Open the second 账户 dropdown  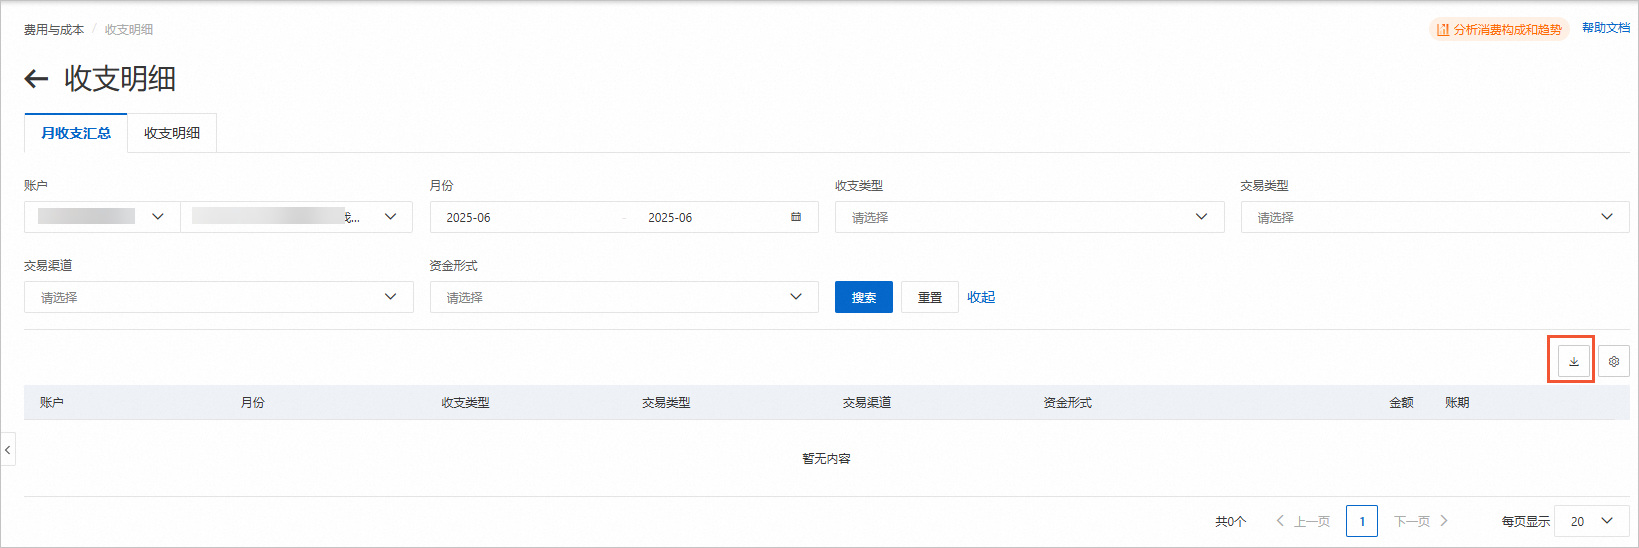pos(296,217)
